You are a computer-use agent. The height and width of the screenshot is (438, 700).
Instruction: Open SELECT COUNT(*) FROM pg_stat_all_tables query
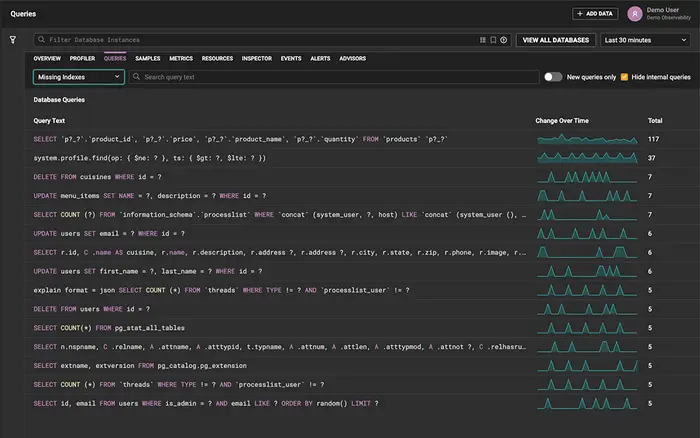362,328
